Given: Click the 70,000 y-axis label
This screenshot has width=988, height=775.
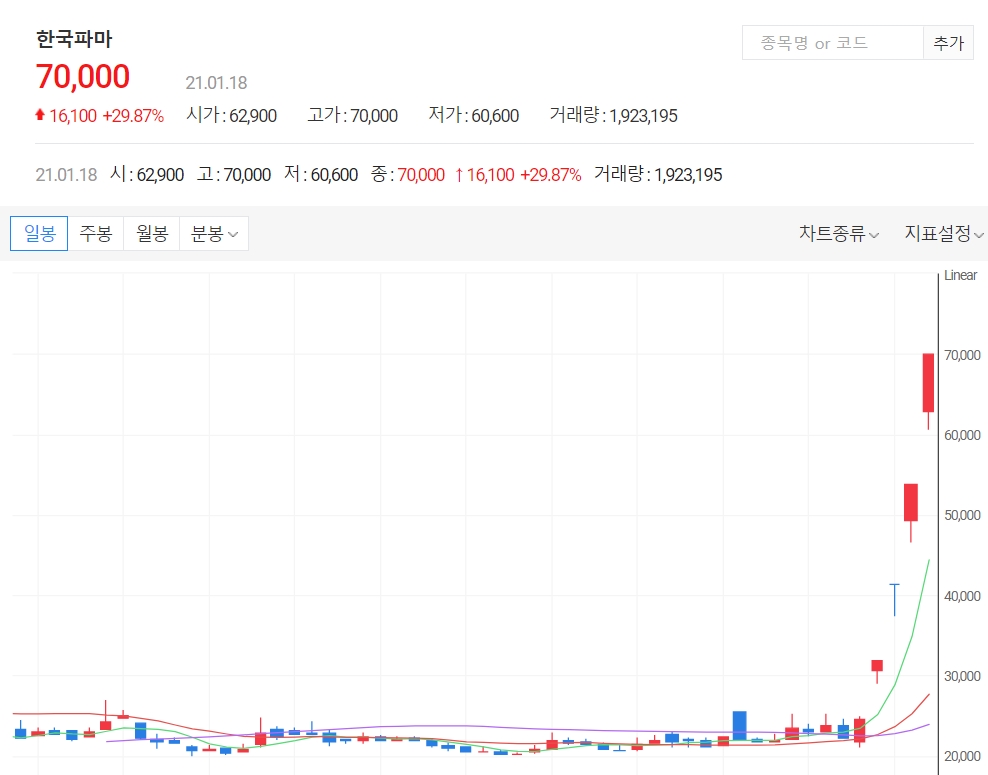Looking at the screenshot, I should (x=962, y=355).
